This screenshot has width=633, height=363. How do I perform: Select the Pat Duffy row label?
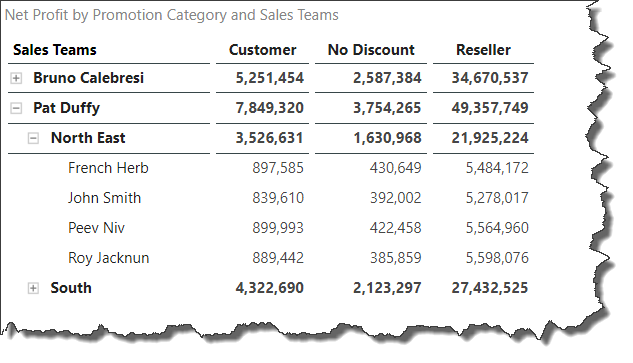click(x=66, y=108)
